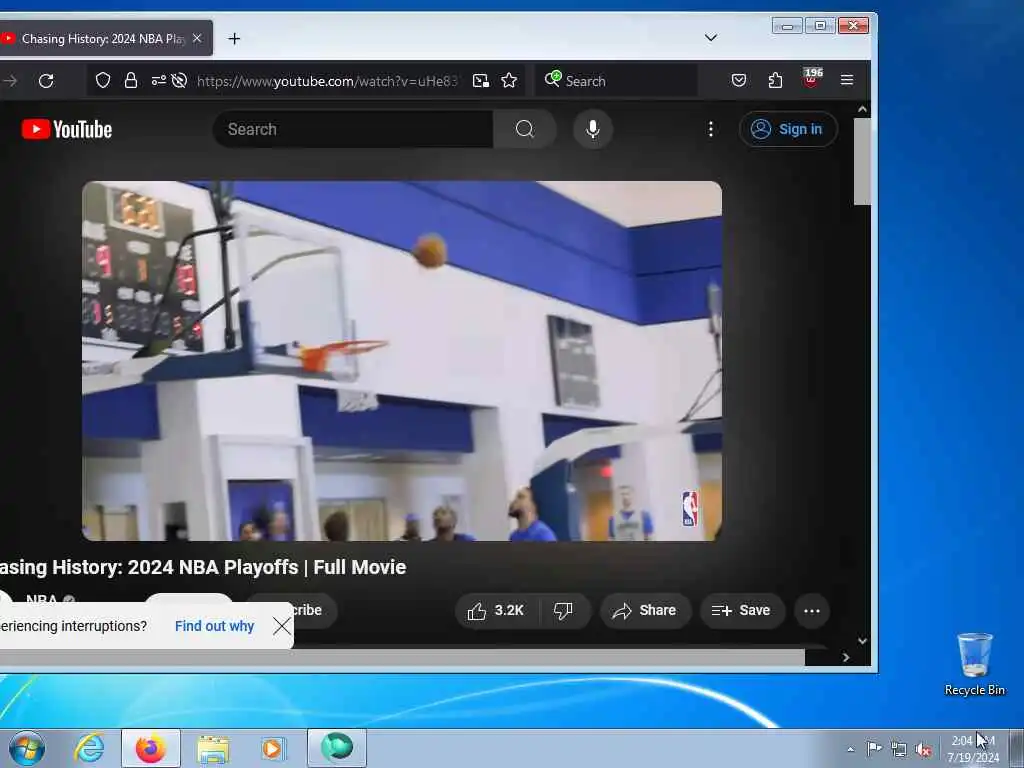
Task: Open more actions ellipsis beside Save
Action: [812, 611]
